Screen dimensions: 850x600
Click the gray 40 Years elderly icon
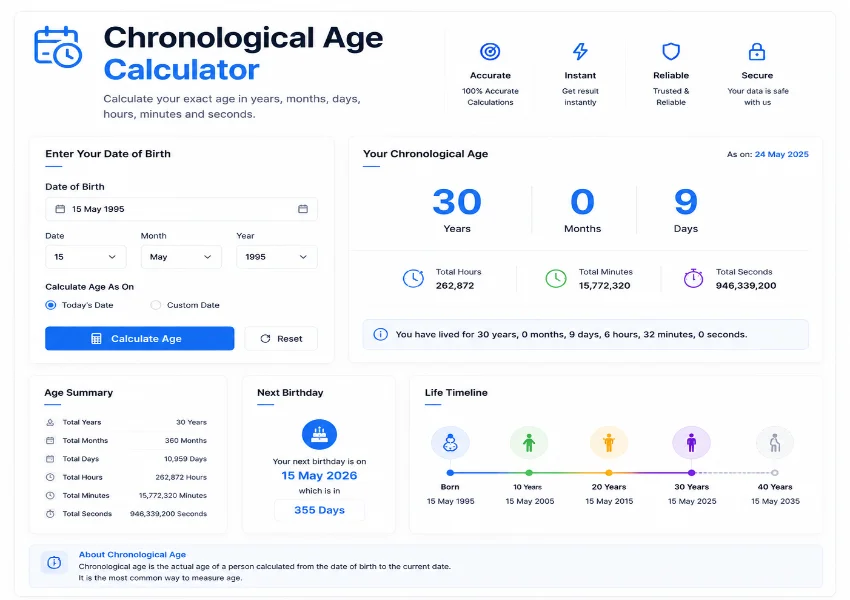click(775, 443)
